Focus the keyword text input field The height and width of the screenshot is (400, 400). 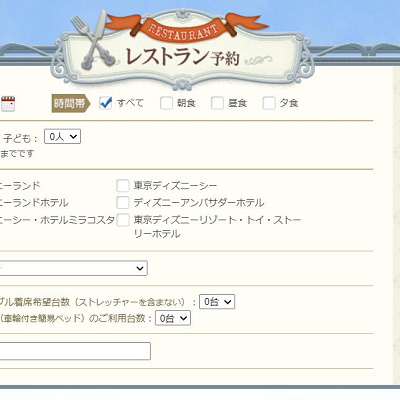point(75,351)
